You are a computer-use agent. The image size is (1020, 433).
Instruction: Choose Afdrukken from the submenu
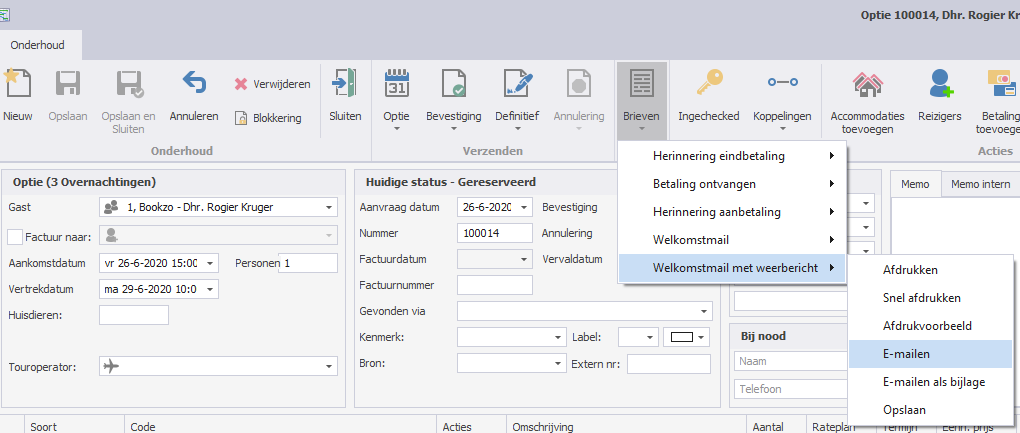click(931, 270)
